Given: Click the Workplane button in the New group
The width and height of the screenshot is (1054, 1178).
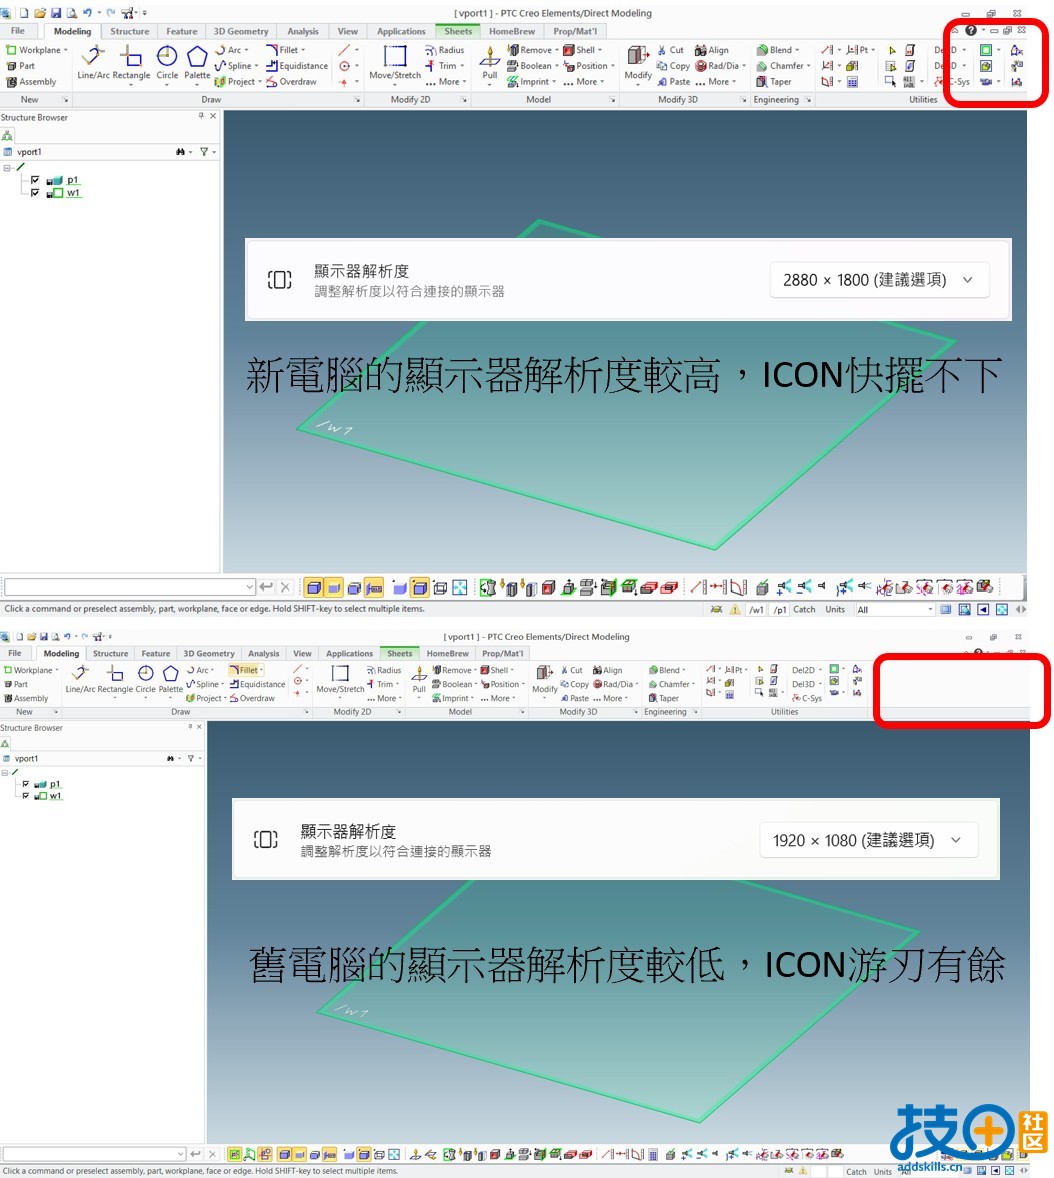Looking at the screenshot, I should pos(35,49).
